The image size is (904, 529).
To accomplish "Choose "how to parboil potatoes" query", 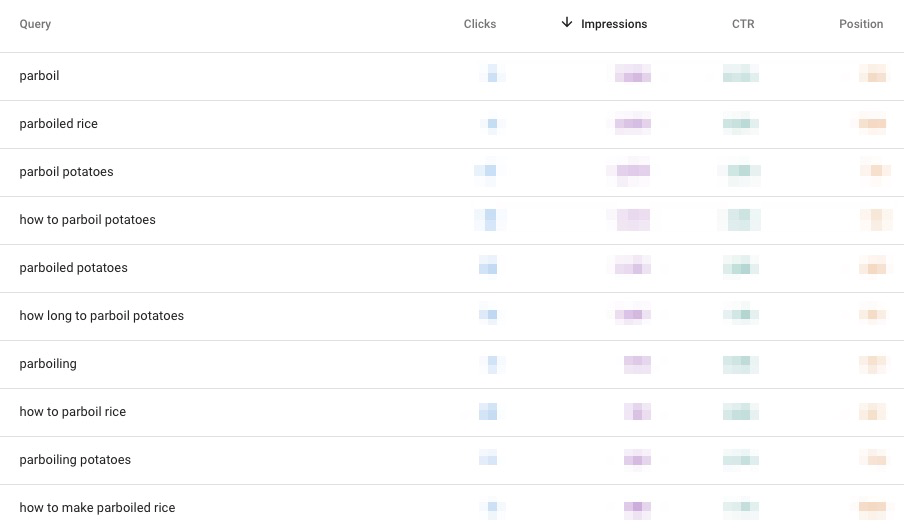I will [x=87, y=220].
